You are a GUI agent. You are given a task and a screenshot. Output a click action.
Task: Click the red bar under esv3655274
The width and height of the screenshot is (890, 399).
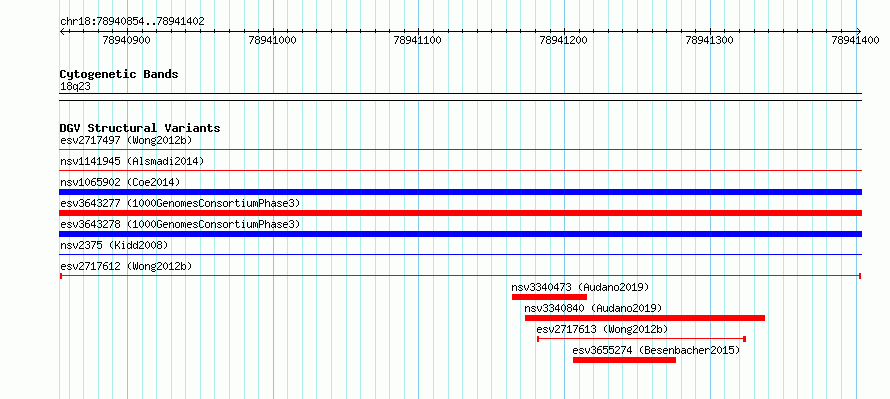624,360
